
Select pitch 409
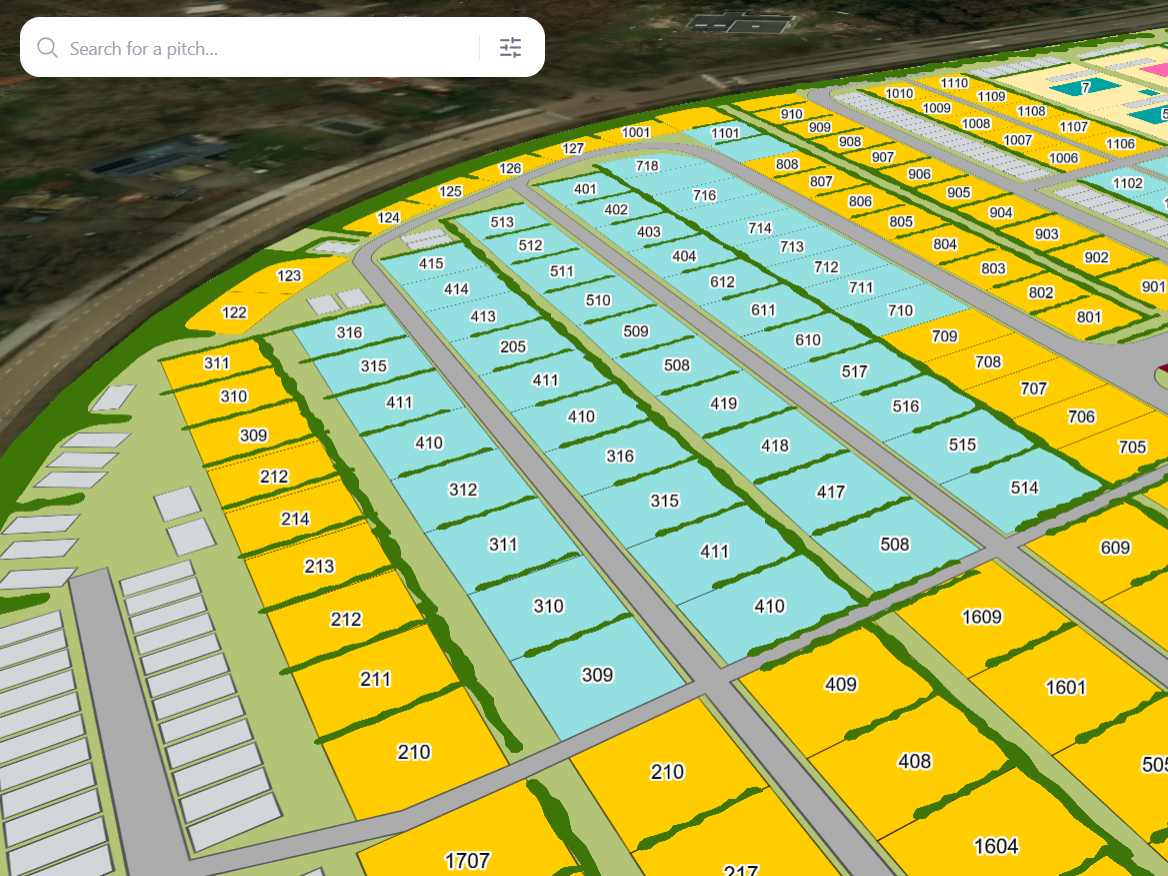click(840, 684)
